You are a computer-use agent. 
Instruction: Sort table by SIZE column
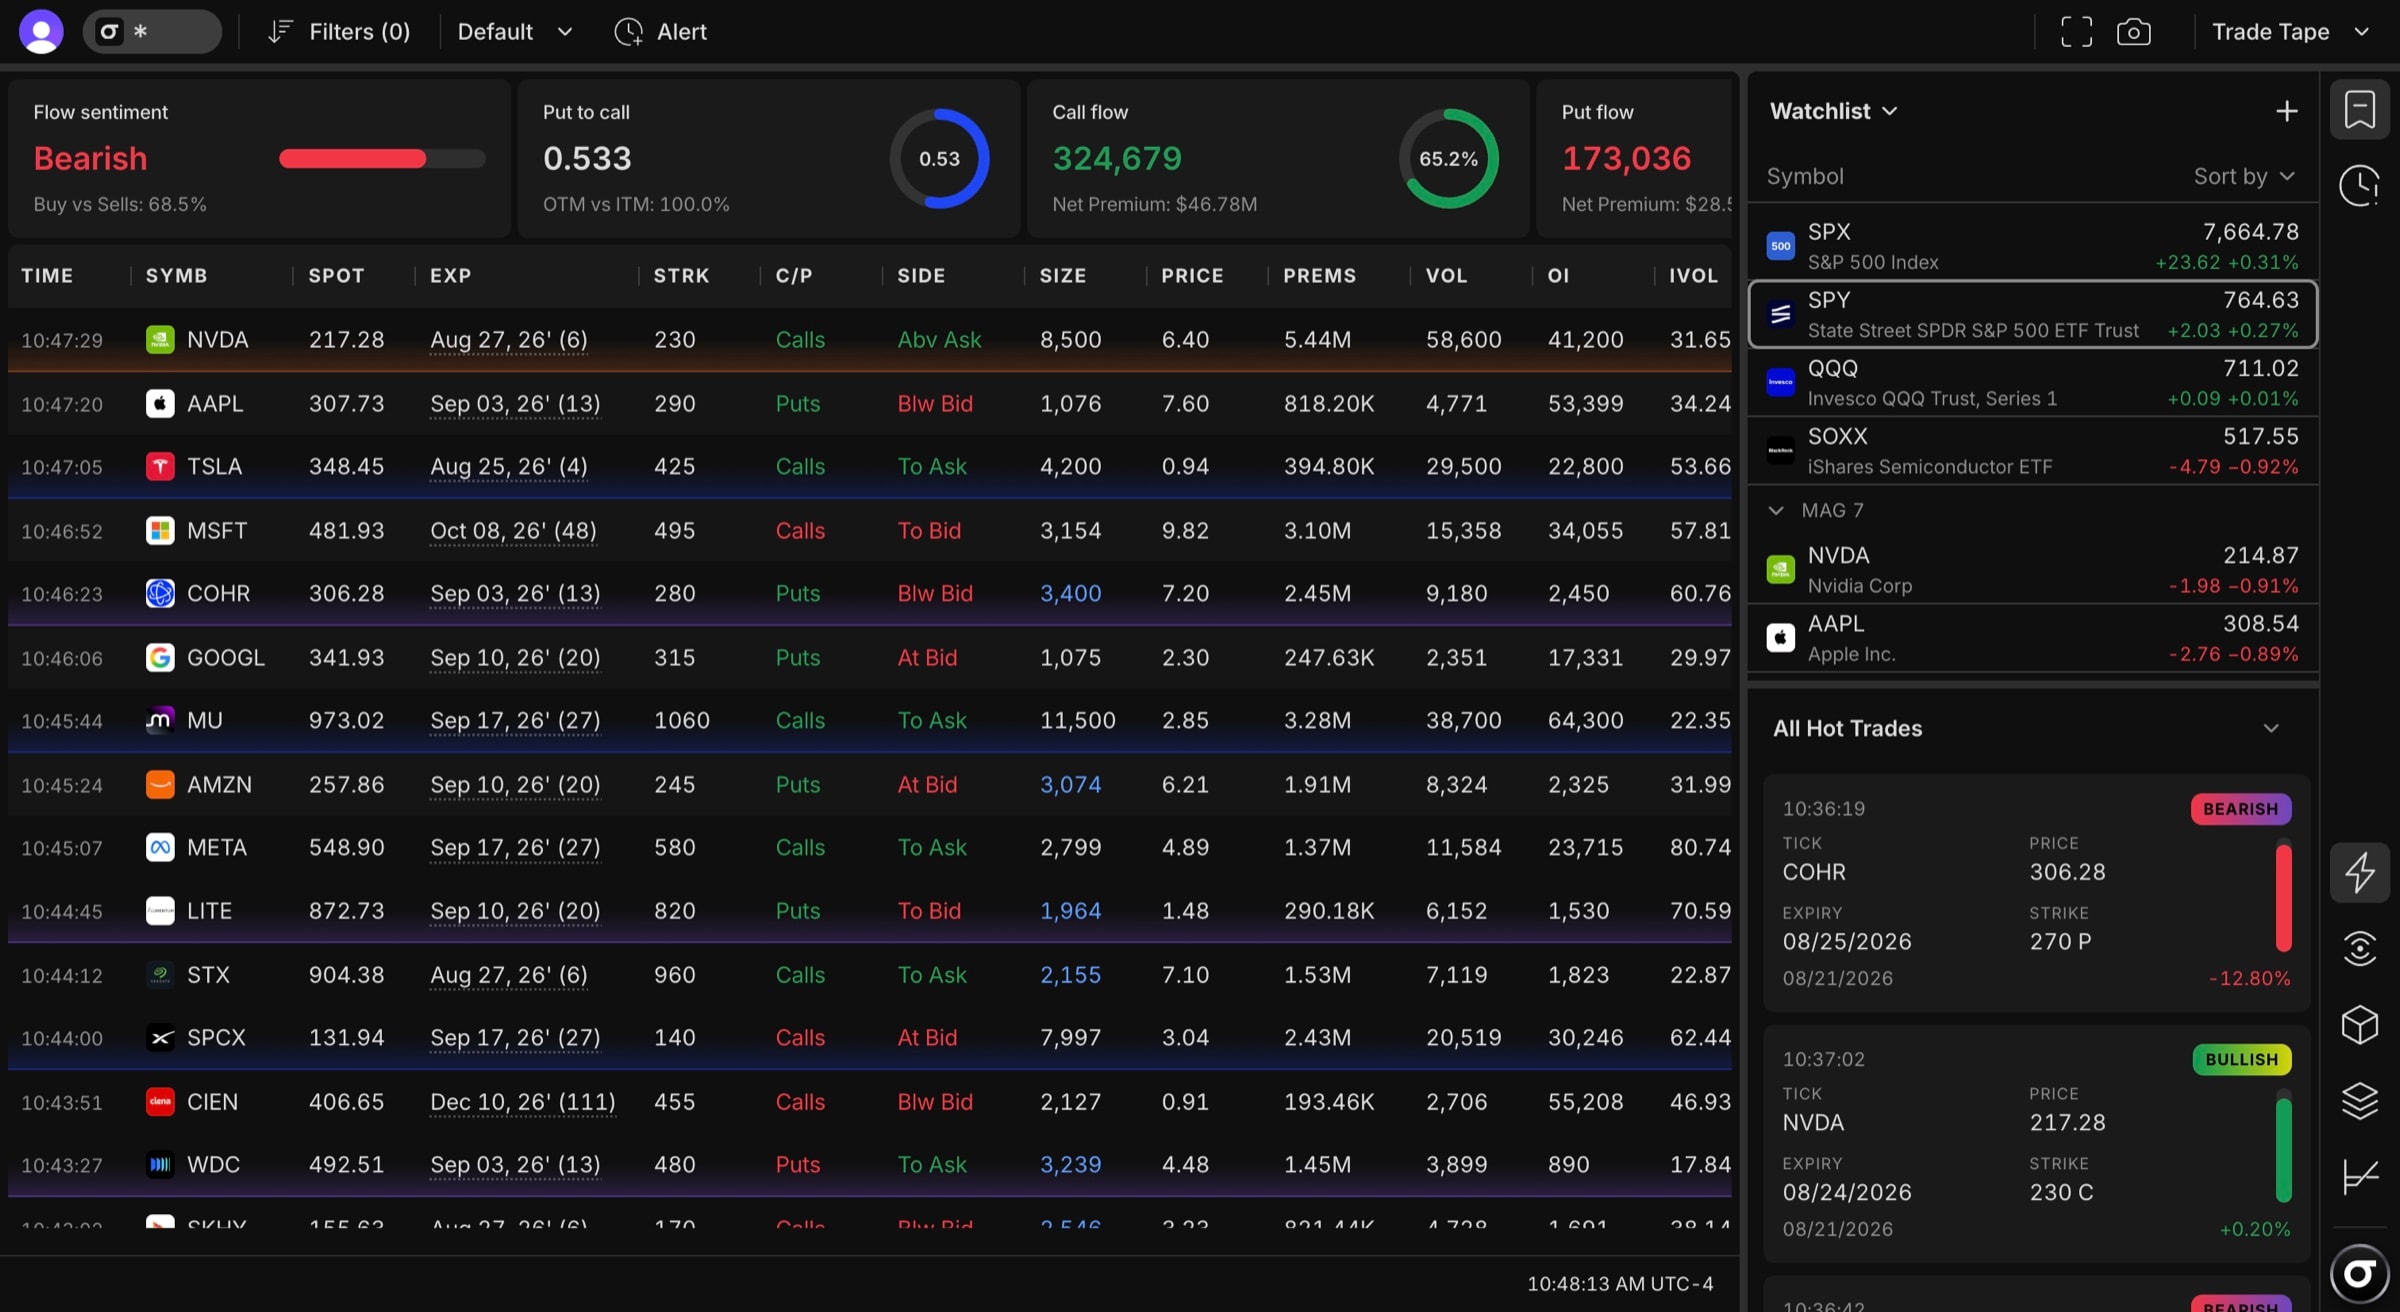(x=1062, y=275)
